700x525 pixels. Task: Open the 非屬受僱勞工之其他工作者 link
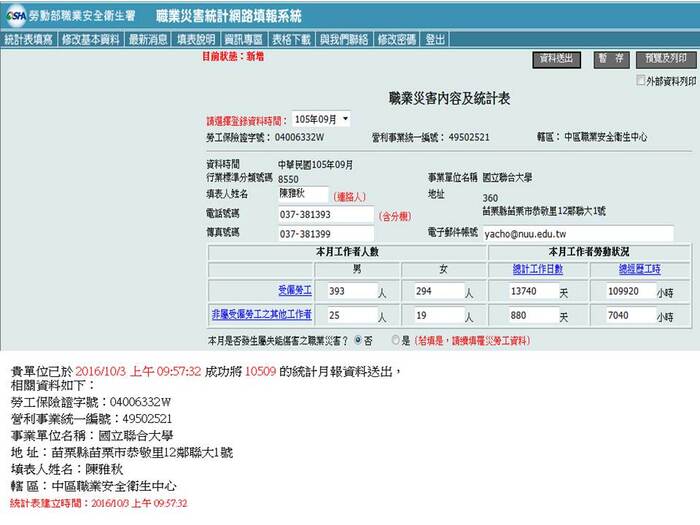(x=262, y=314)
